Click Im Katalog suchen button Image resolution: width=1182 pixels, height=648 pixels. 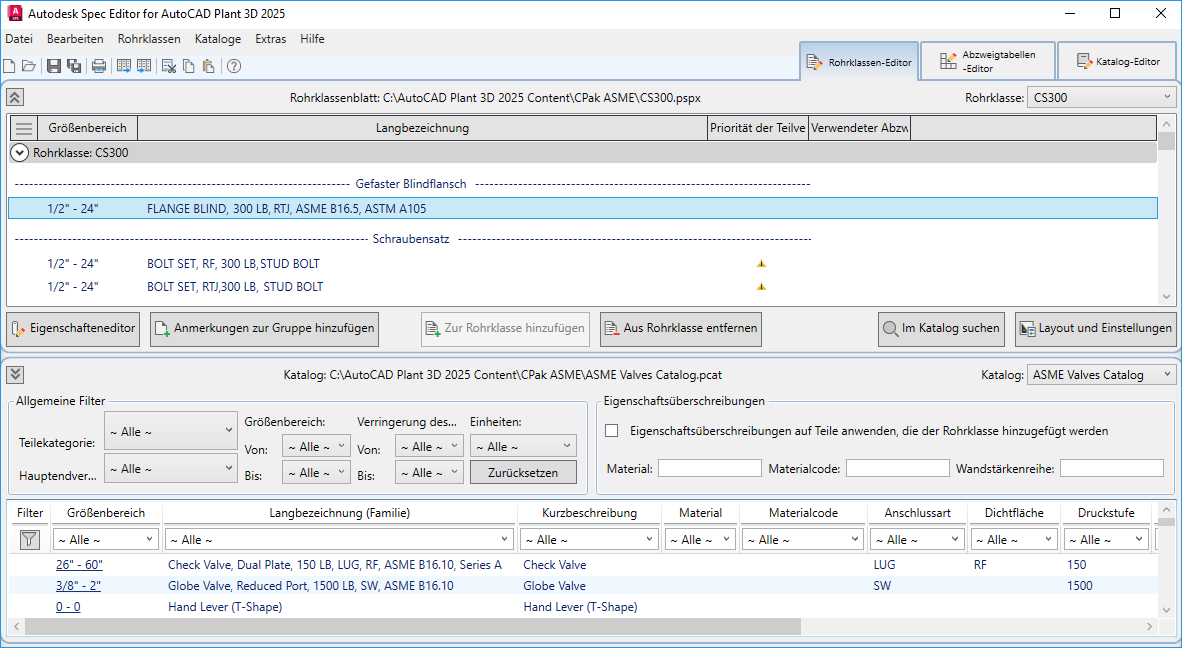click(x=942, y=329)
